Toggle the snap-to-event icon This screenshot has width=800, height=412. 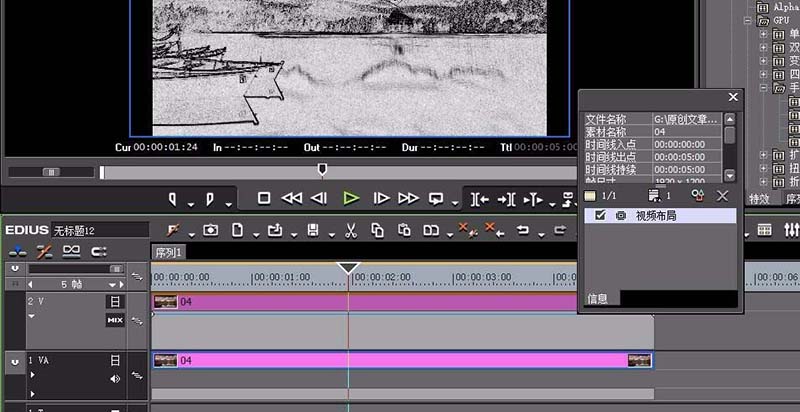(x=98, y=251)
